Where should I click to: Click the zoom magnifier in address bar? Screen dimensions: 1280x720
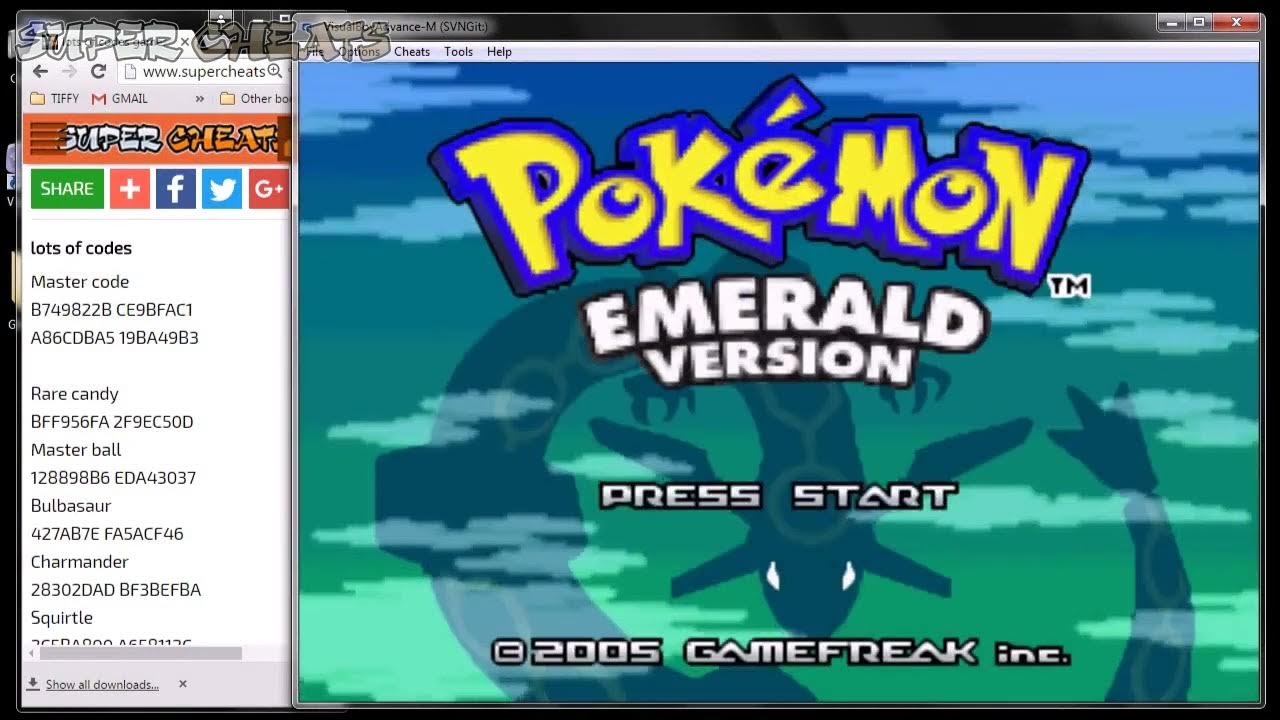pos(274,71)
